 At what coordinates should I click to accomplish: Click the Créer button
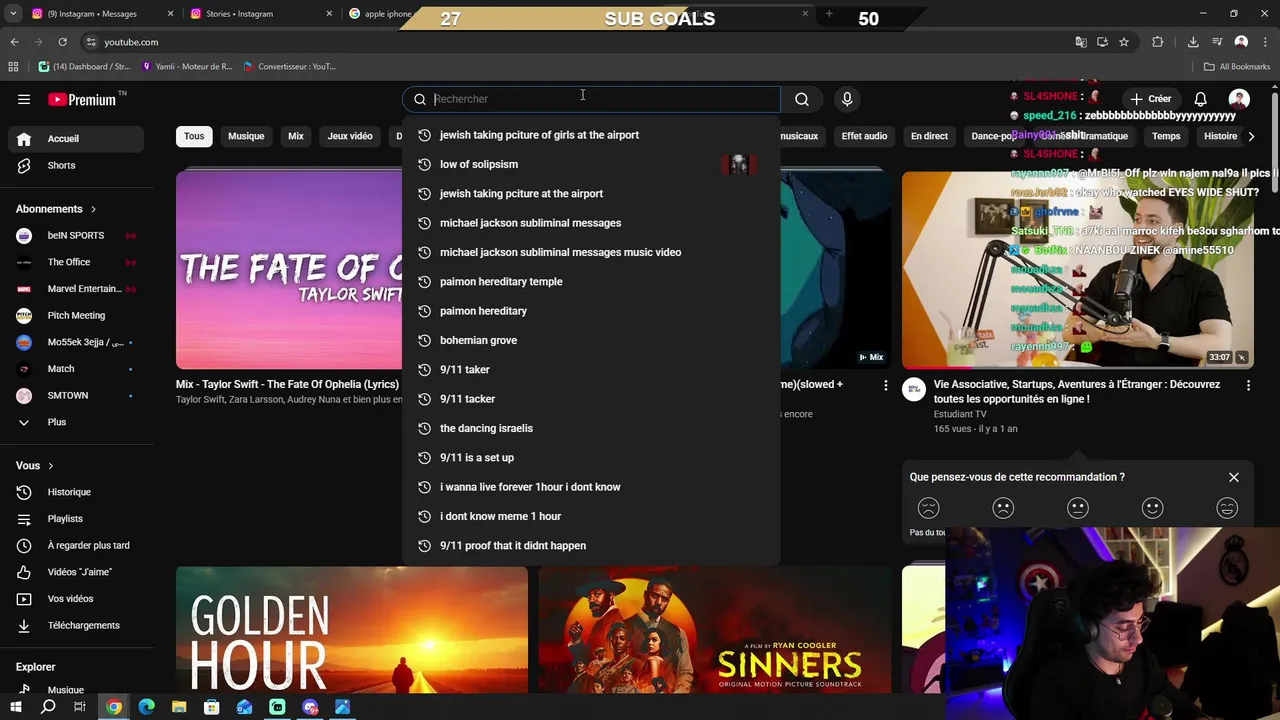[1151, 99]
